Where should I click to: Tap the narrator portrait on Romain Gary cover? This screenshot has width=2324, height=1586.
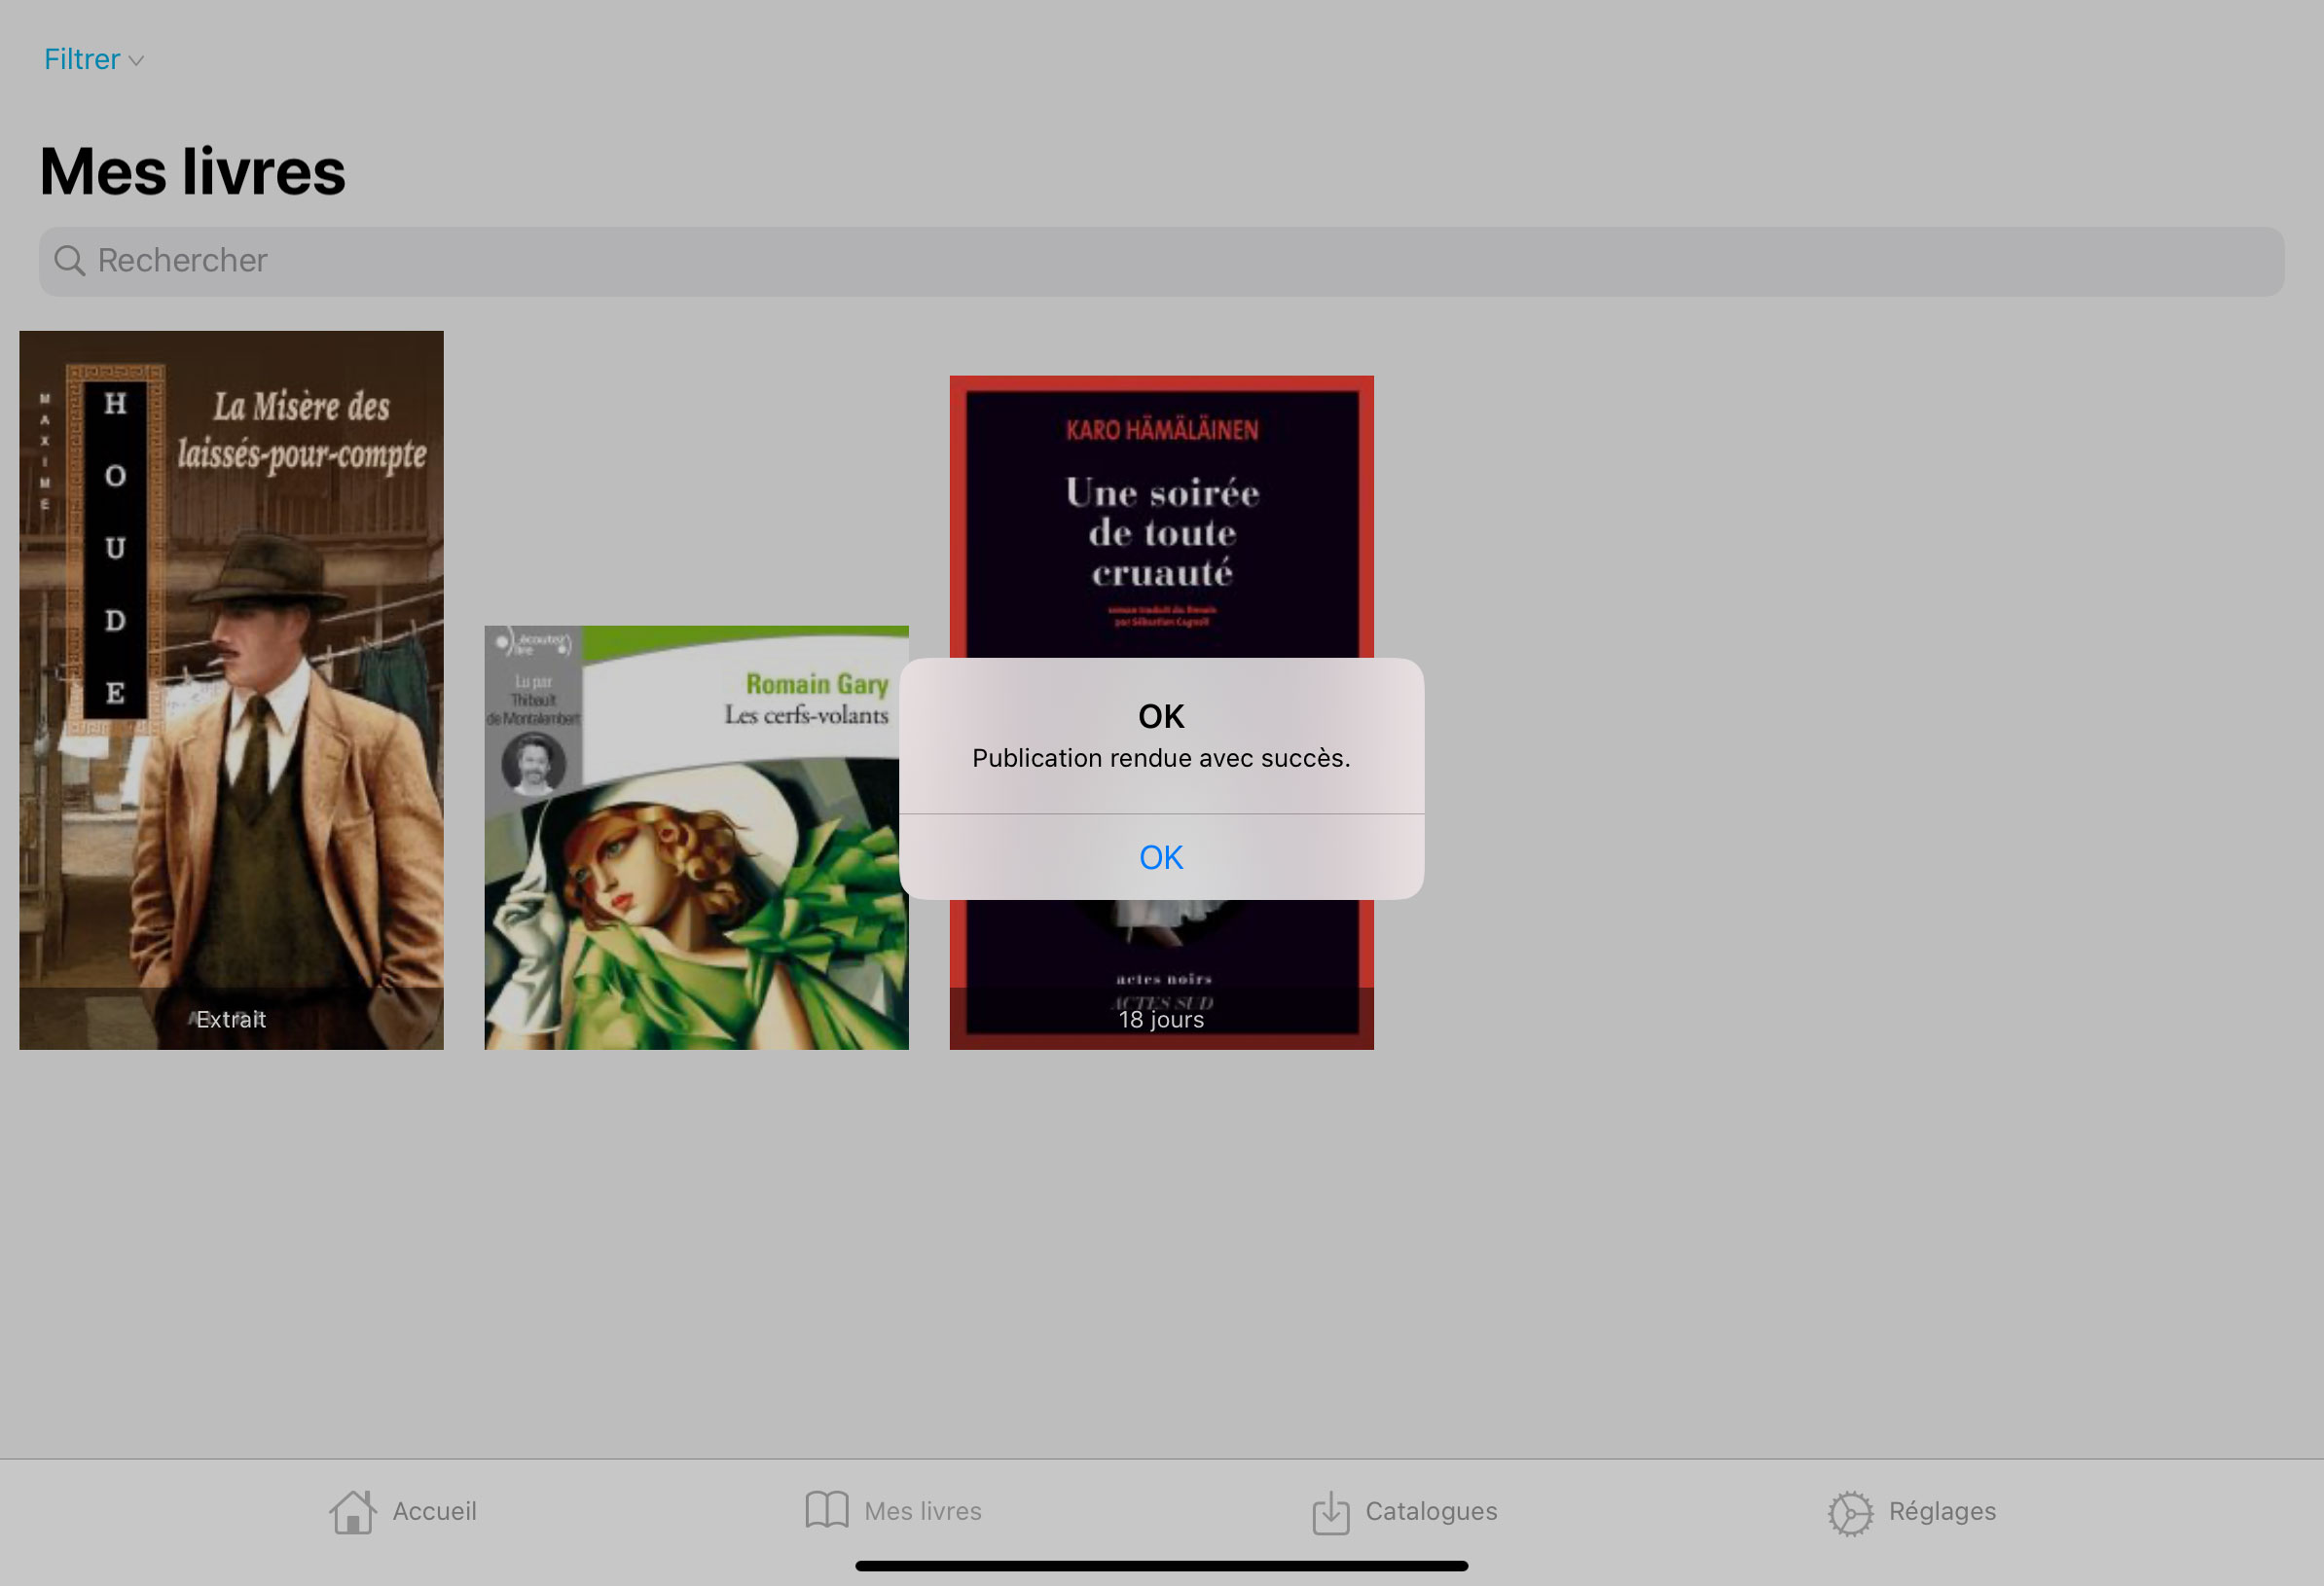coord(533,763)
